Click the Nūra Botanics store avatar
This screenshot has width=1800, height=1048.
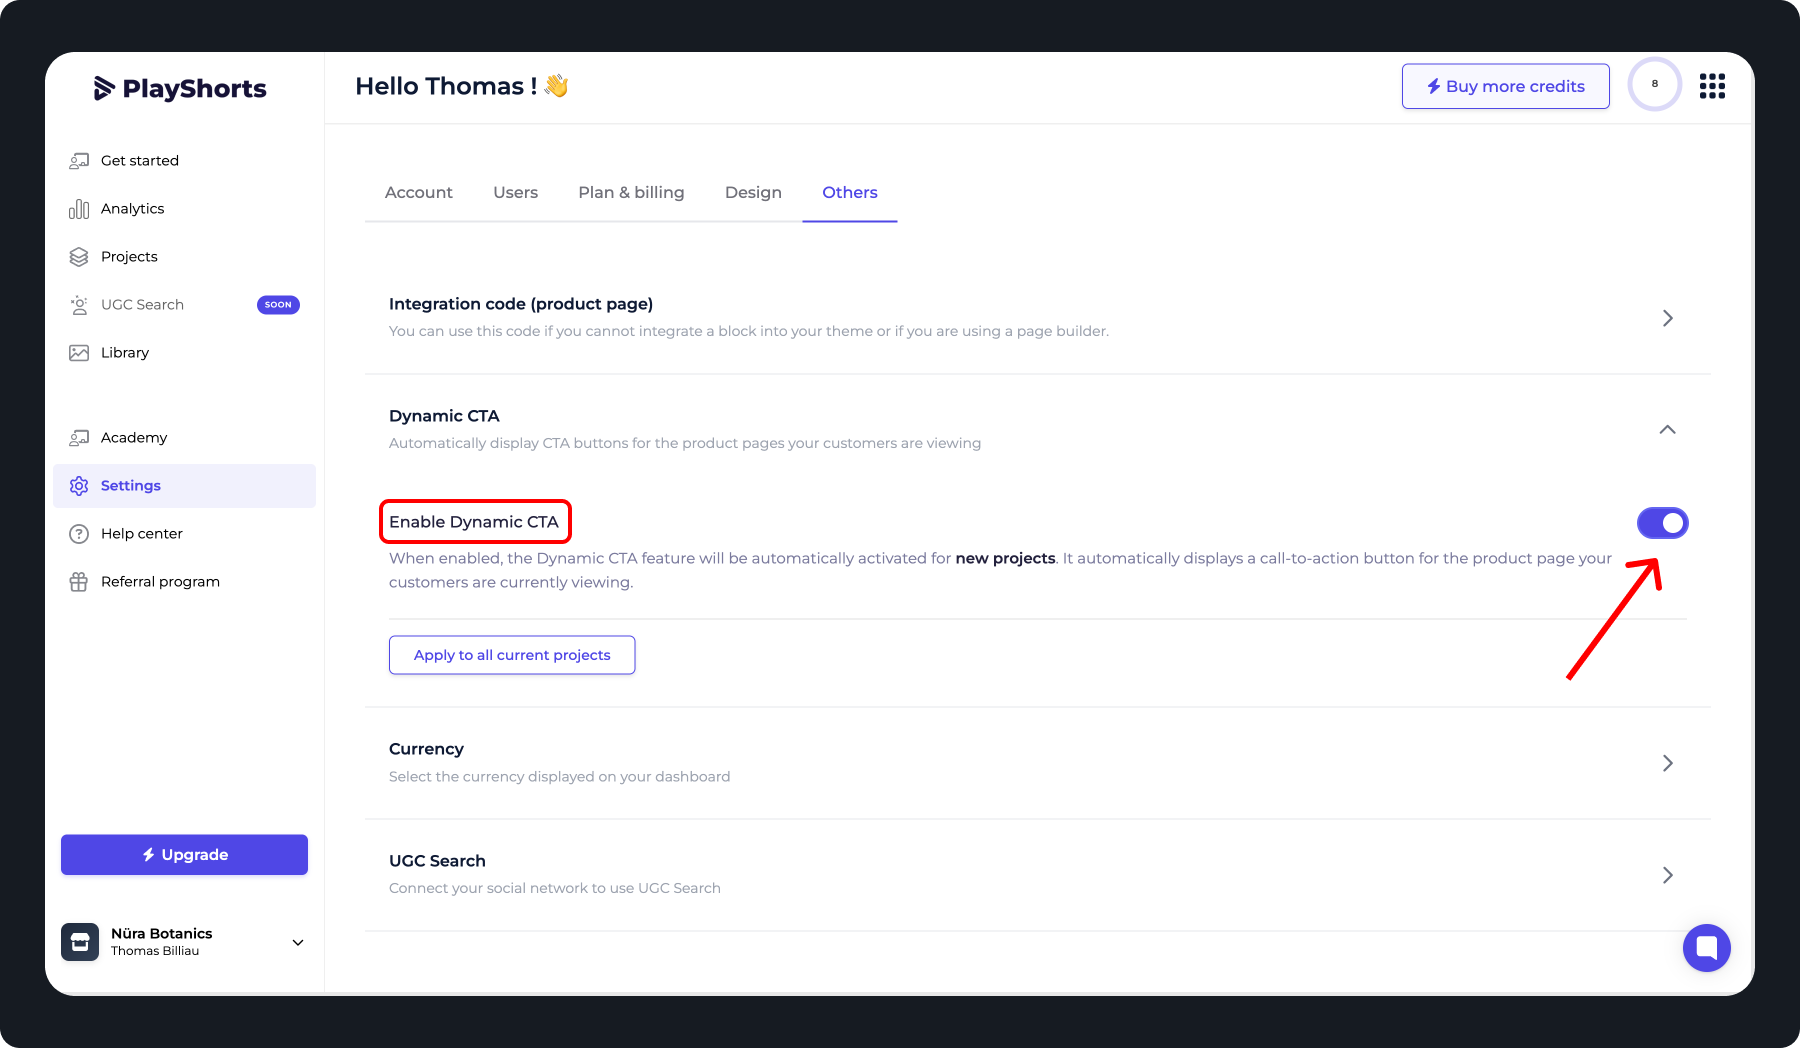click(80, 942)
